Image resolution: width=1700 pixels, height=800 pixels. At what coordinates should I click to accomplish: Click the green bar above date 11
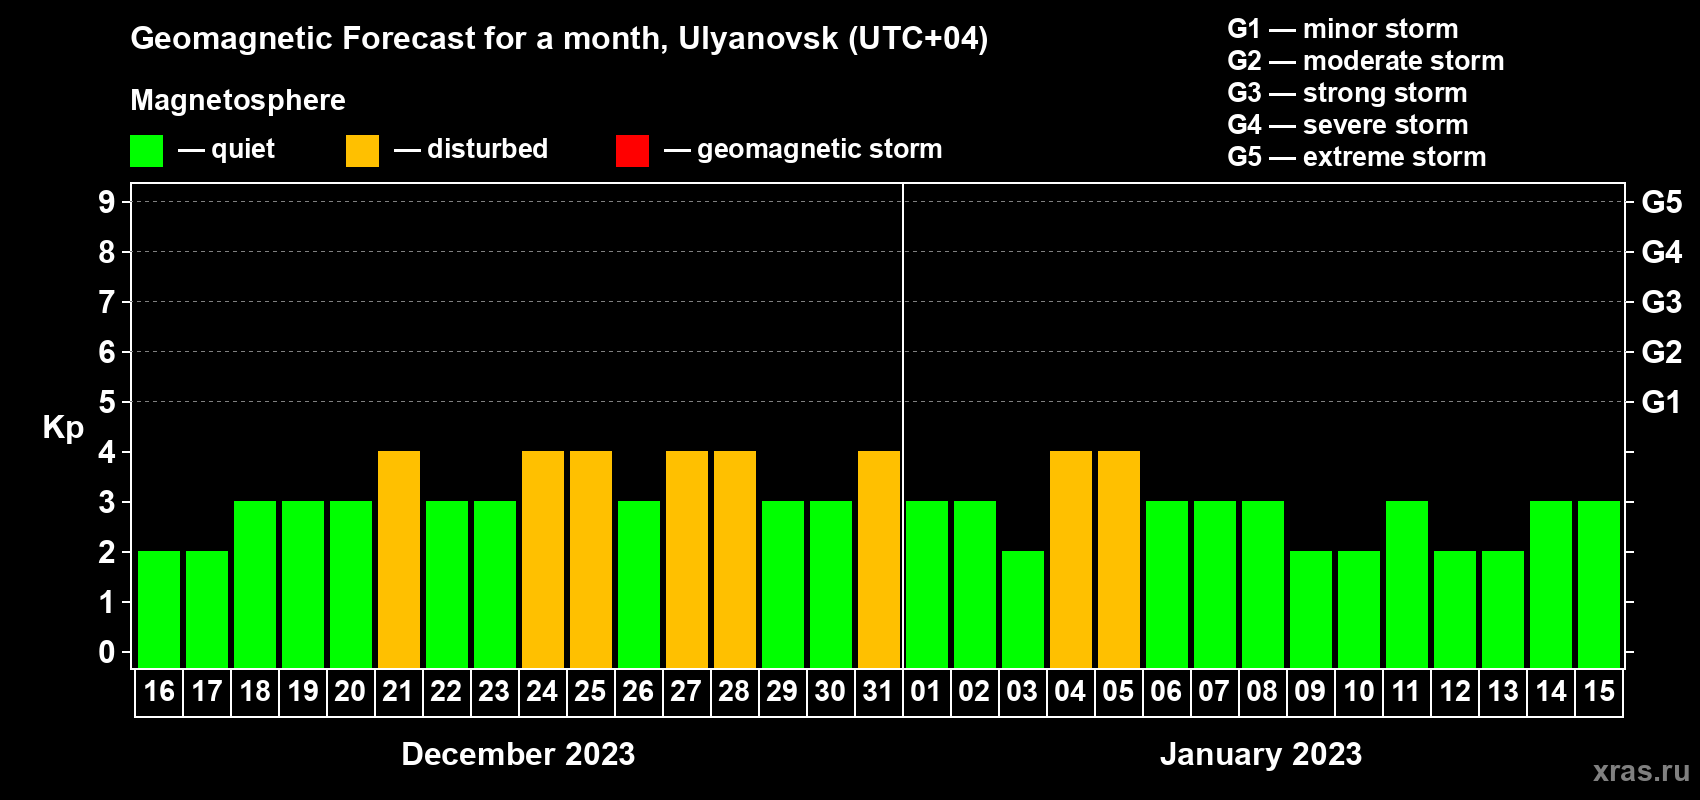[x=1407, y=584]
